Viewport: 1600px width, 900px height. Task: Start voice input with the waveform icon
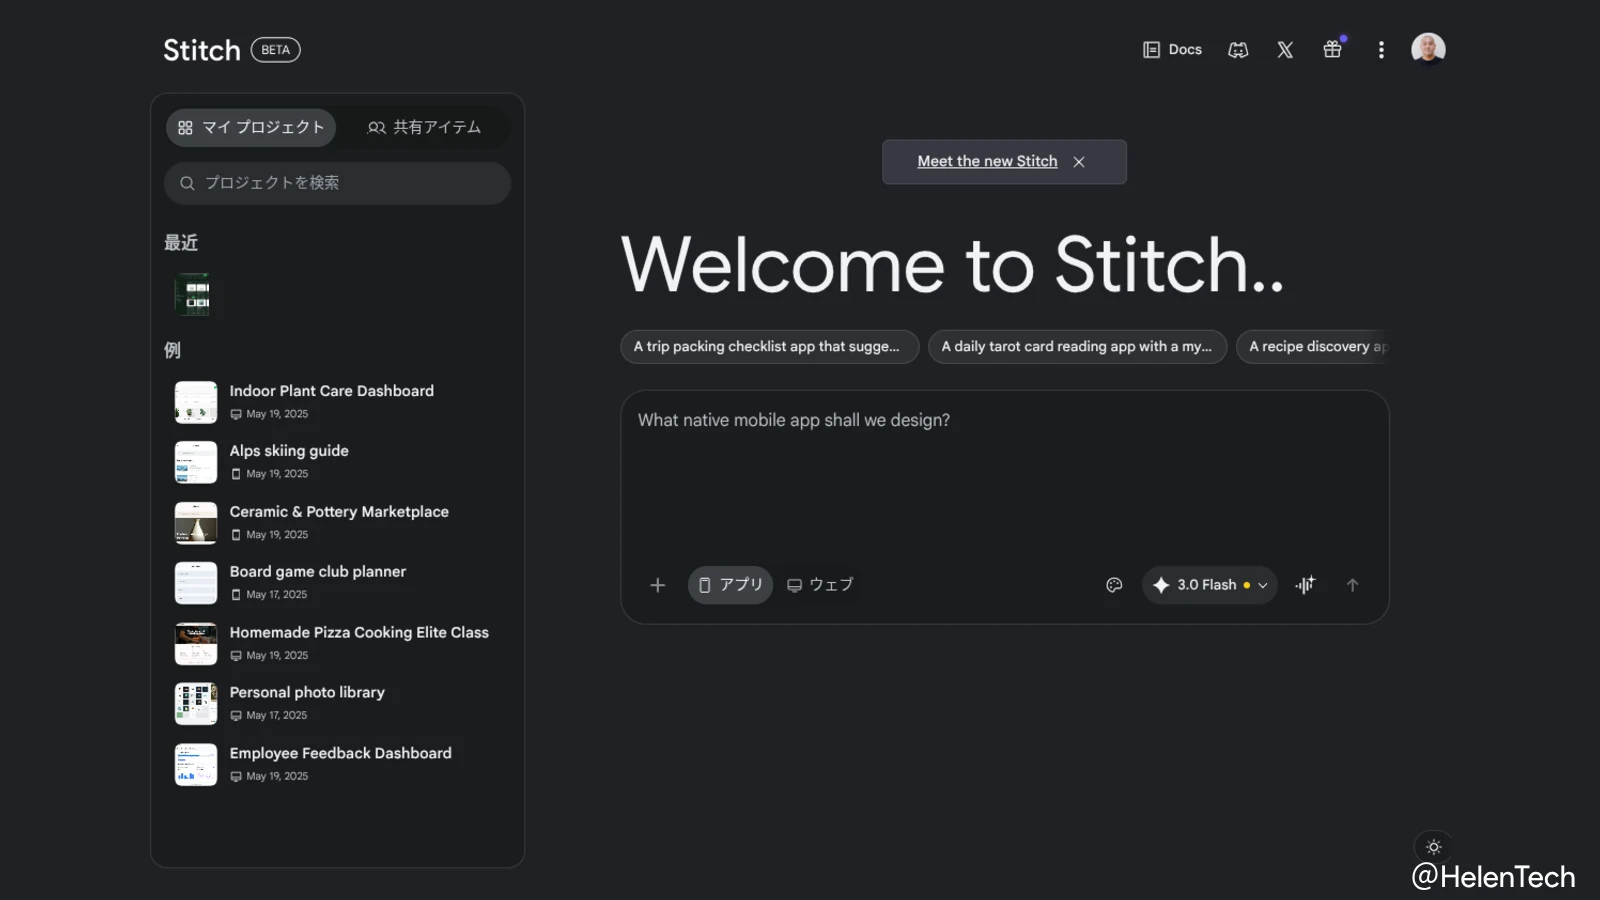click(x=1305, y=585)
